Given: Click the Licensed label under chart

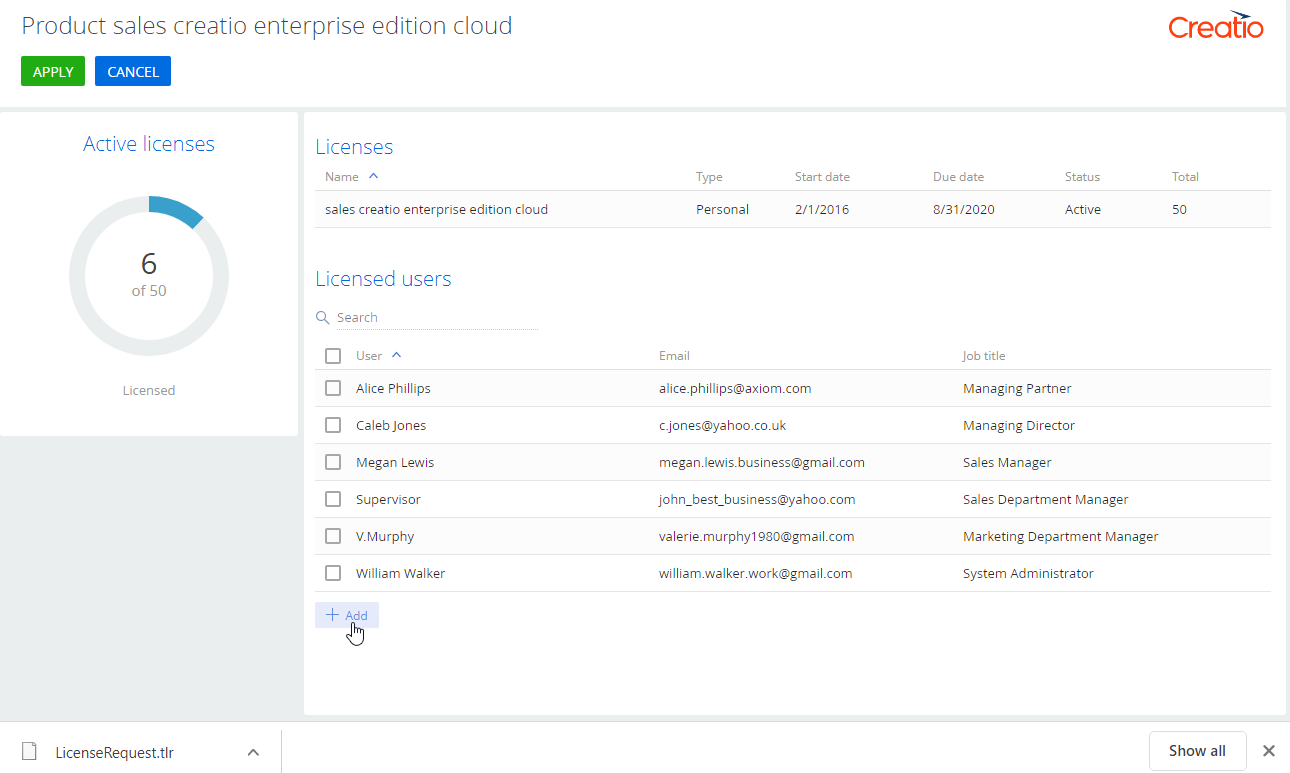Looking at the screenshot, I should coord(149,390).
